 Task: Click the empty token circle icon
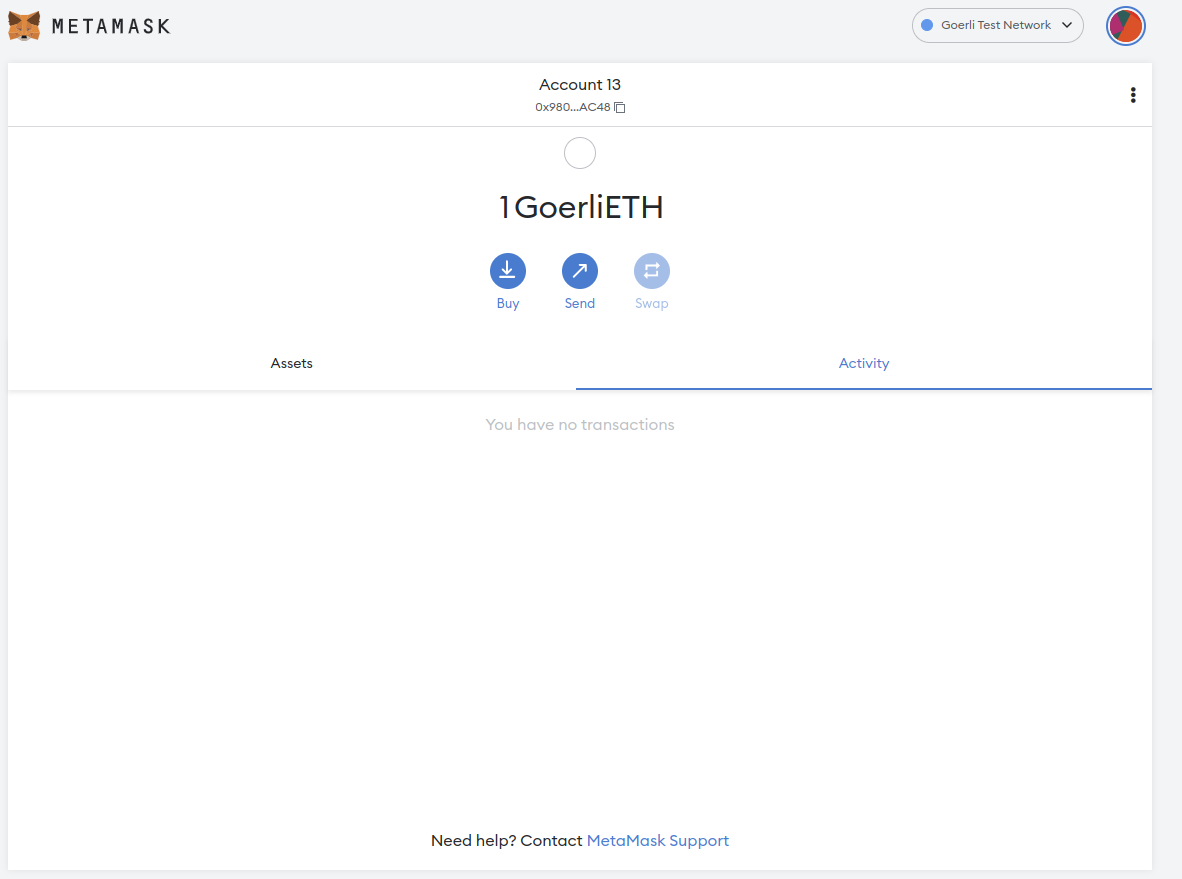[x=580, y=153]
